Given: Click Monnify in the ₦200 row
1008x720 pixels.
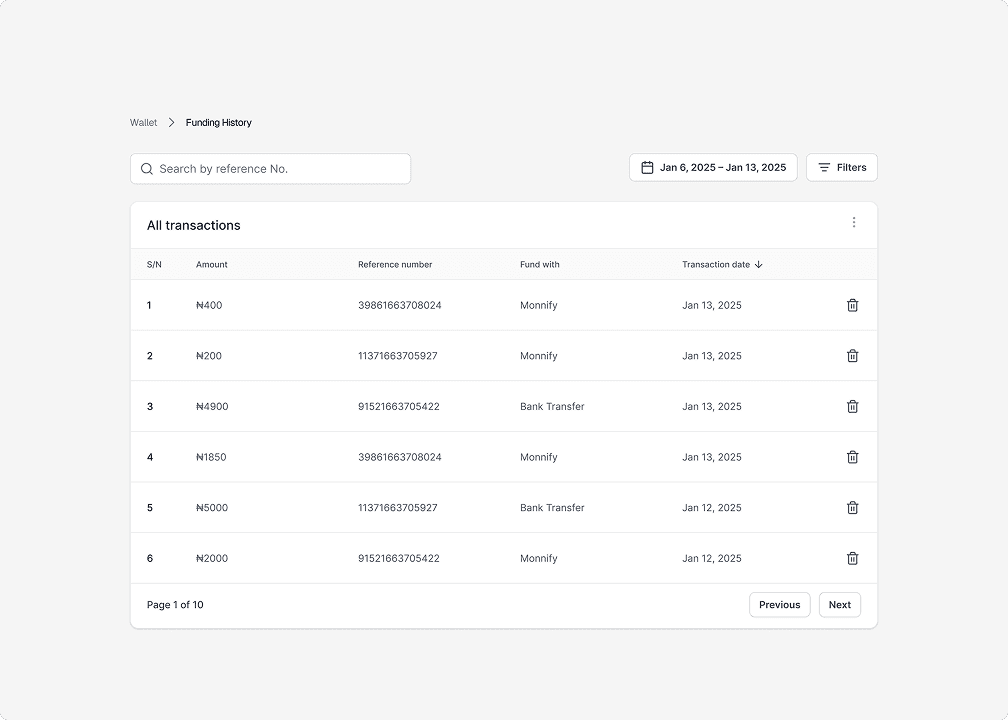Looking at the screenshot, I should tap(539, 356).
